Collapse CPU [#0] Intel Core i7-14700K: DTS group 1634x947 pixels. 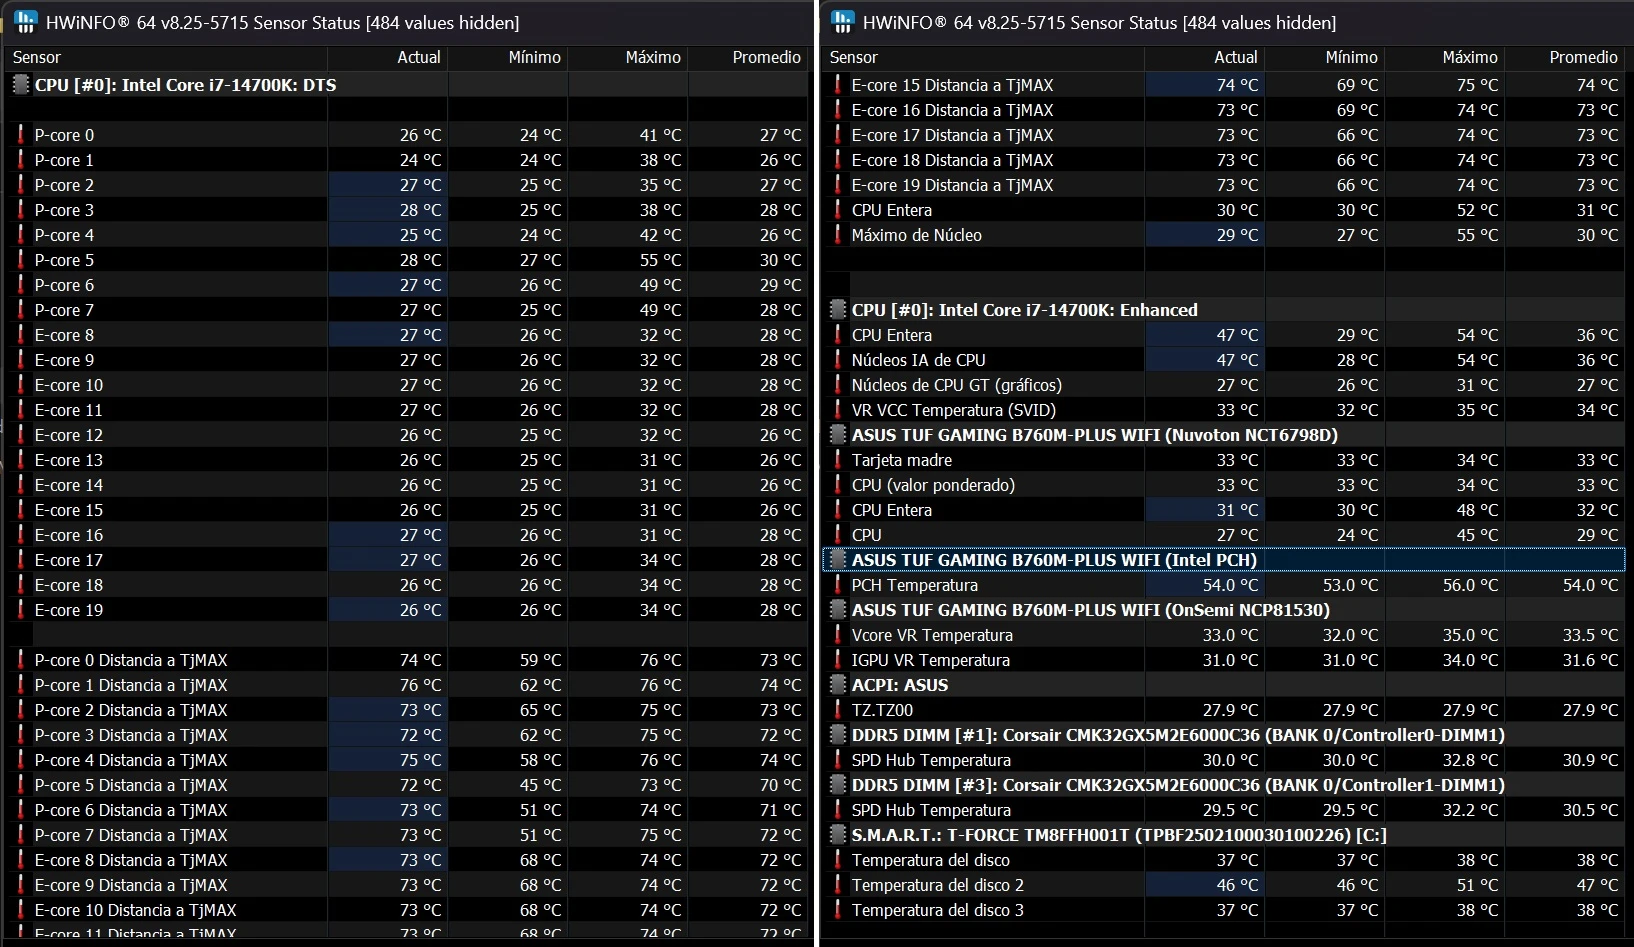point(408,85)
